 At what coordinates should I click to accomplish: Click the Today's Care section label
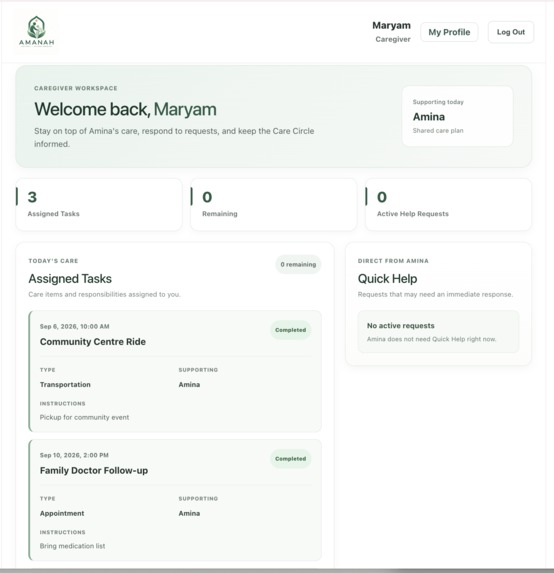(53, 261)
